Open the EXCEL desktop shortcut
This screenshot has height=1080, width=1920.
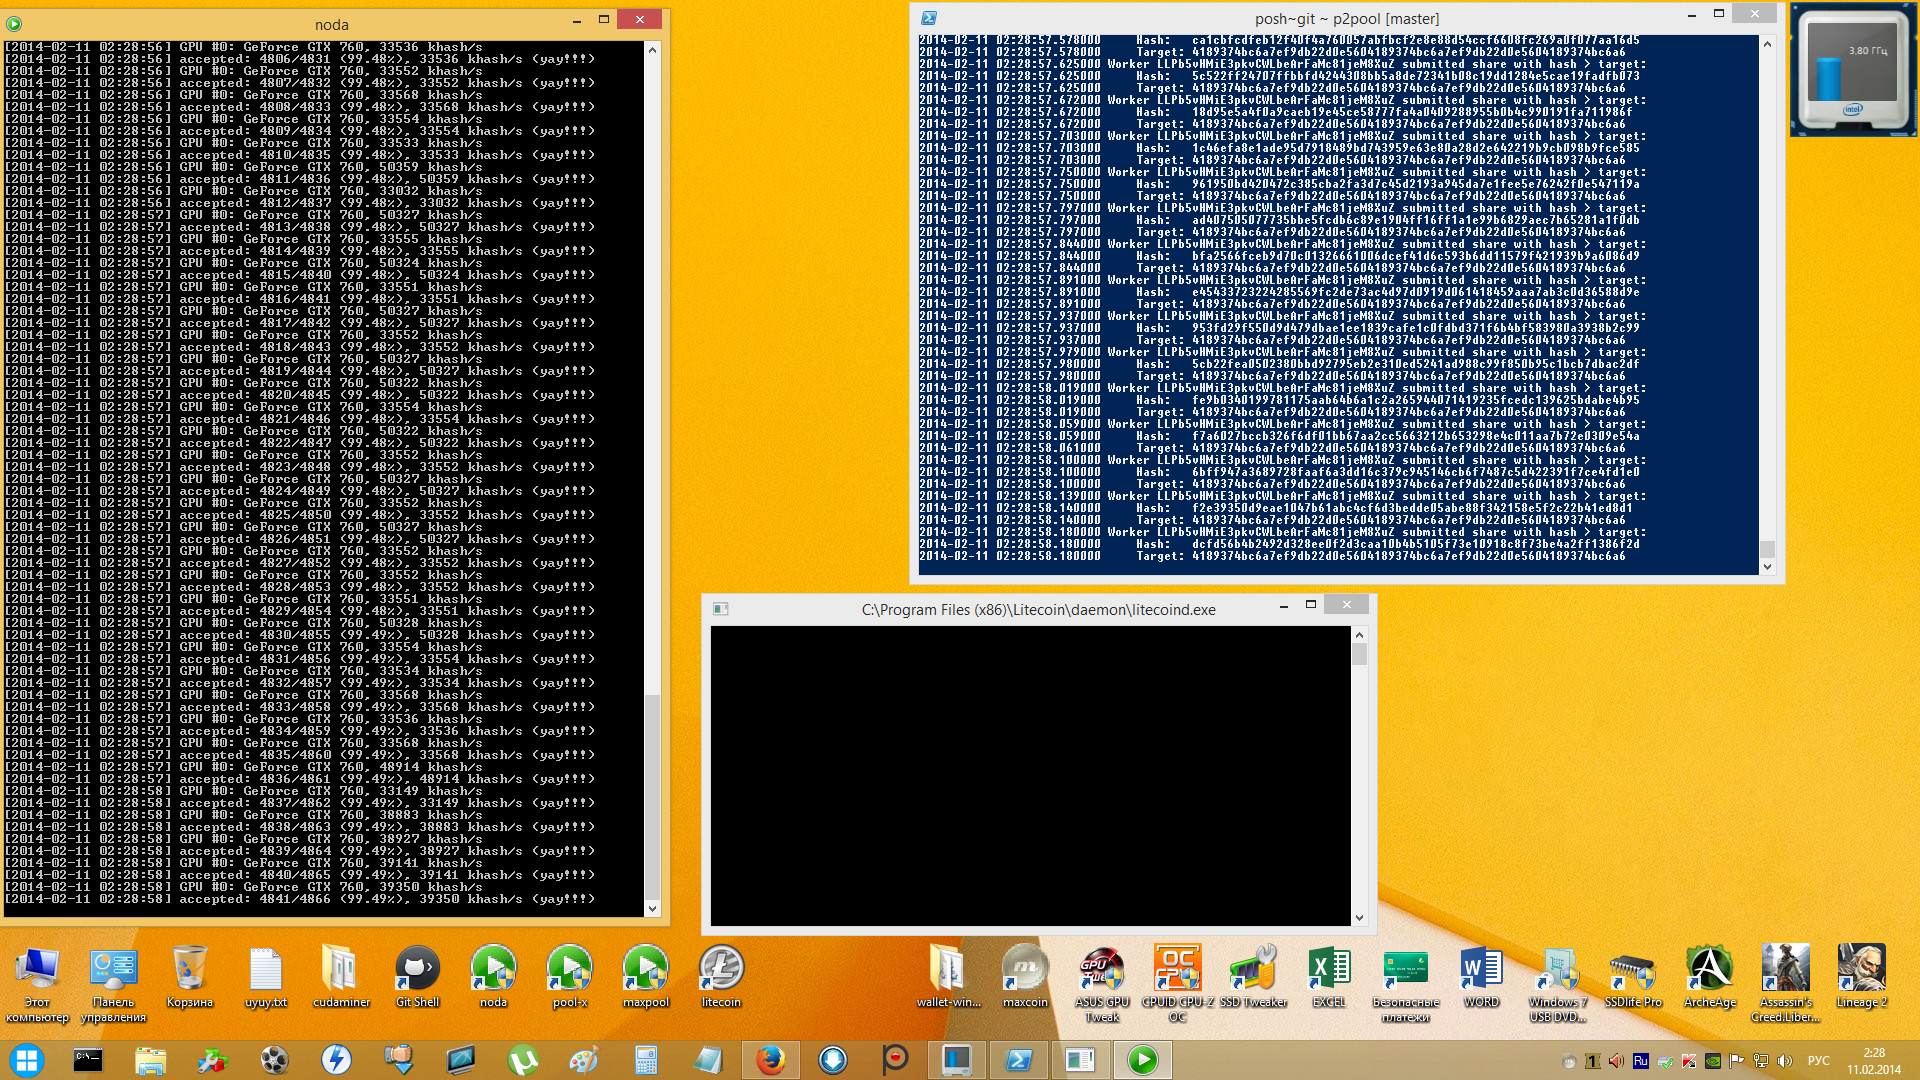pyautogui.click(x=1329, y=978)
